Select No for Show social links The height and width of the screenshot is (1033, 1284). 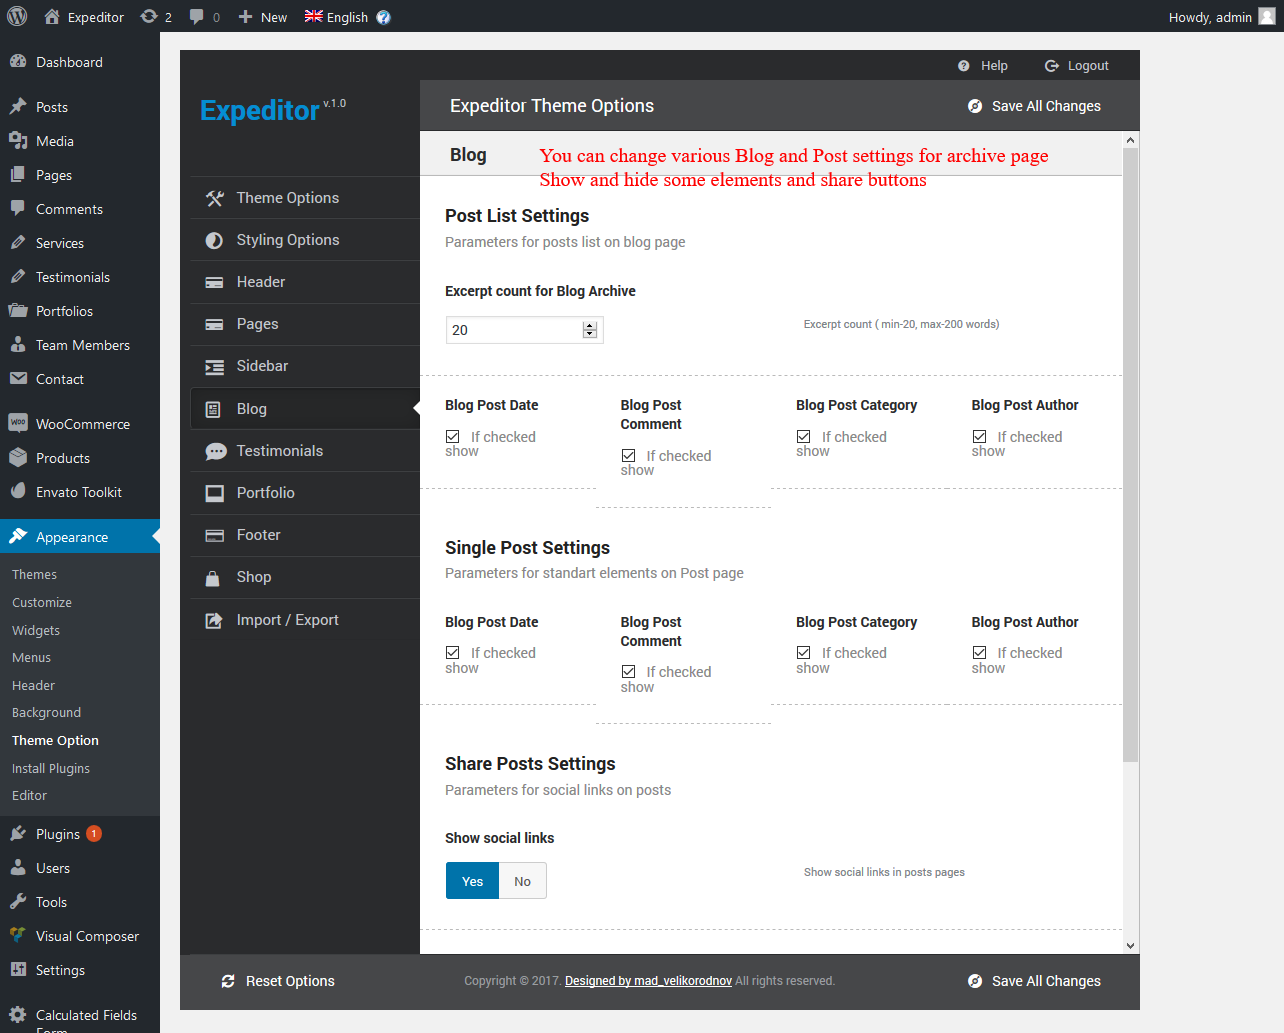click(522, 881)
